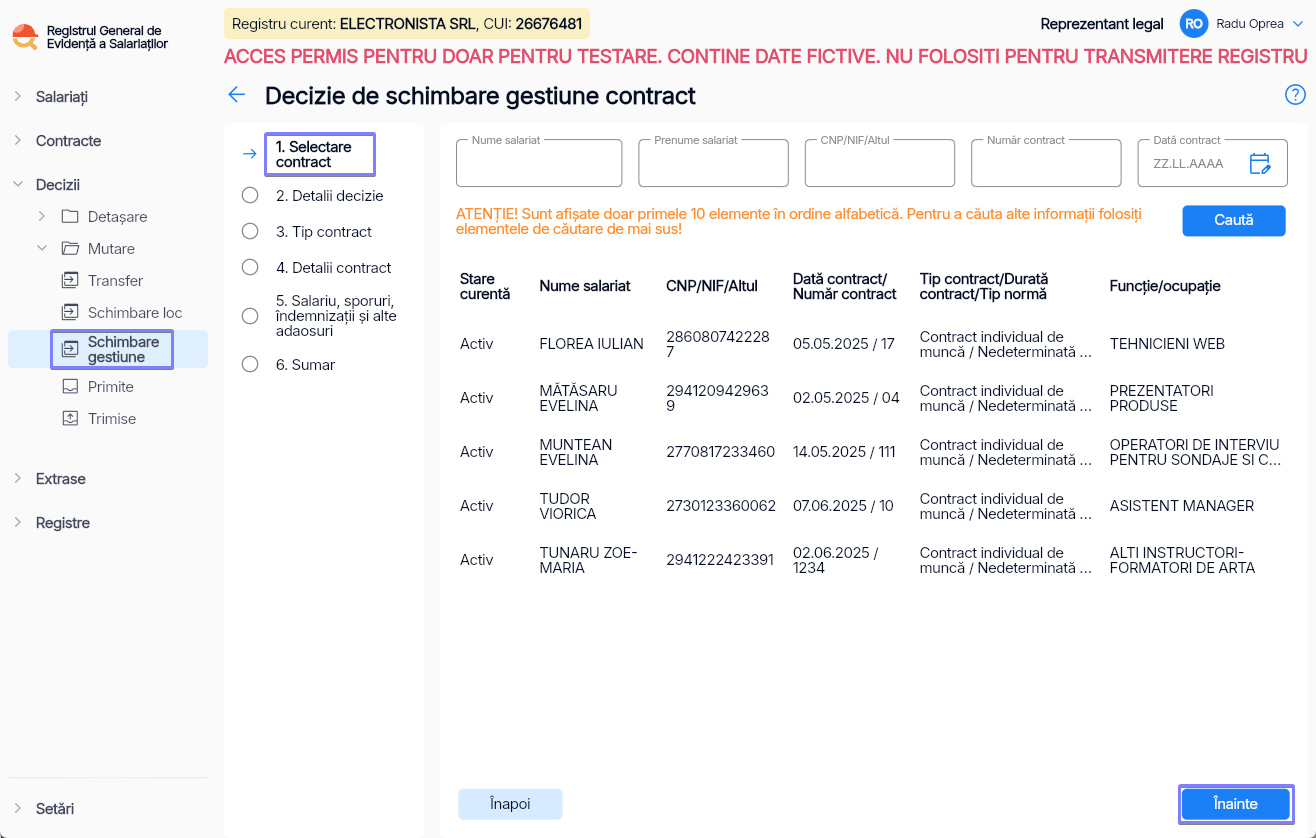Select the MUNTEAN EVELINA contract row
1316x838 pixels.
(x=872, y=452)
